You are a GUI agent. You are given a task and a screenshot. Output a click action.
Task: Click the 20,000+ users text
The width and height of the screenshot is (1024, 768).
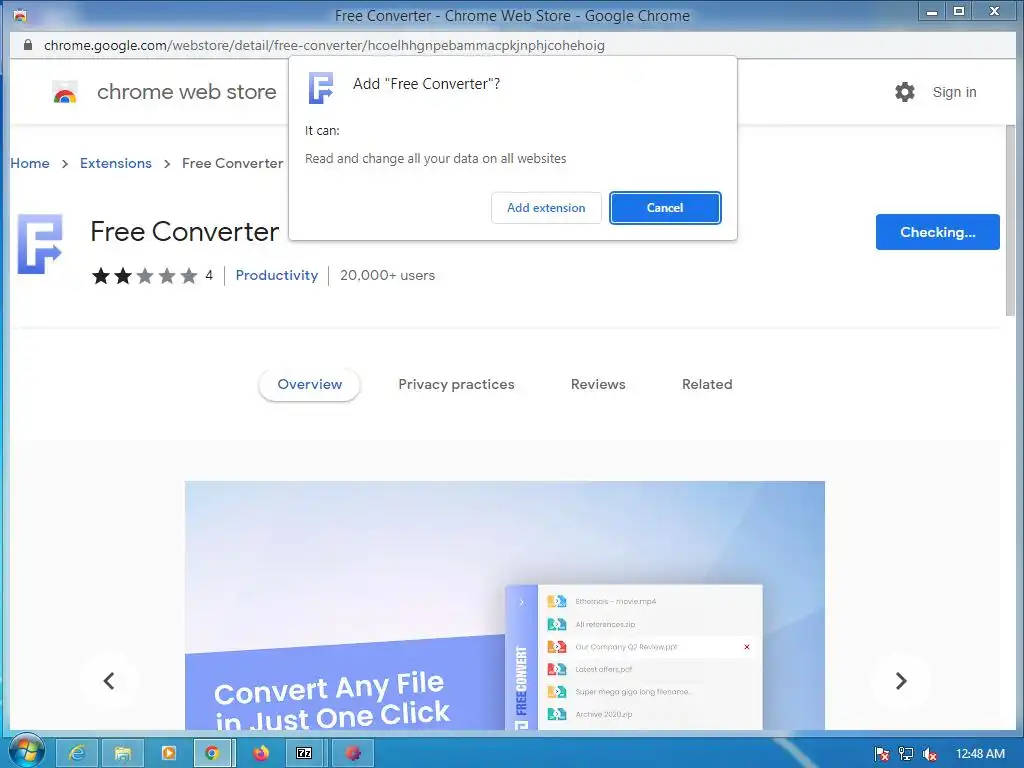tap(387, 275)
